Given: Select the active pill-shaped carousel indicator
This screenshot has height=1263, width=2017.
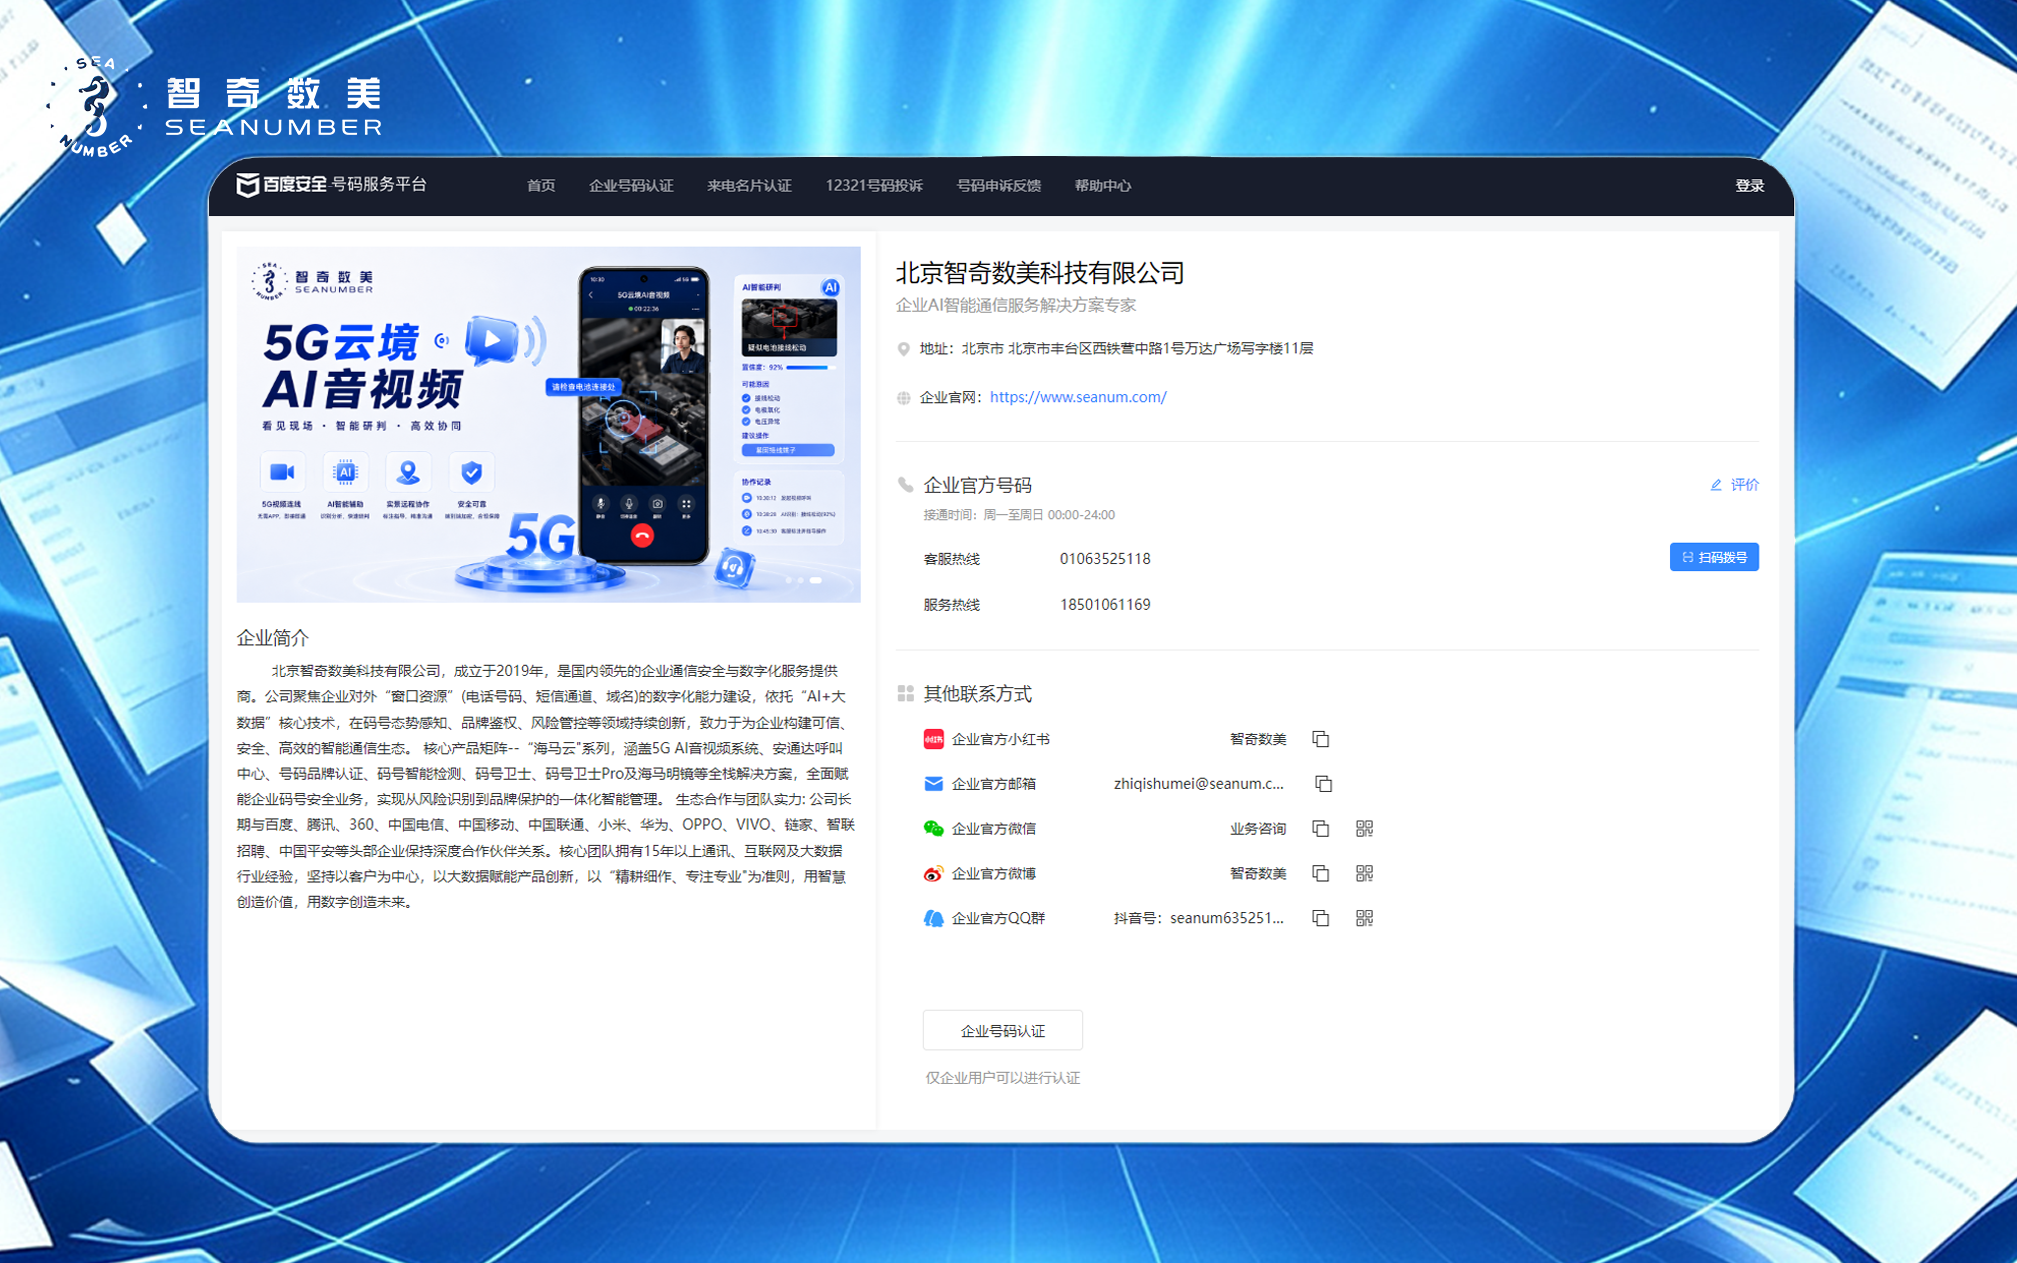Looking at the screenshot, I should pos(816,580).
